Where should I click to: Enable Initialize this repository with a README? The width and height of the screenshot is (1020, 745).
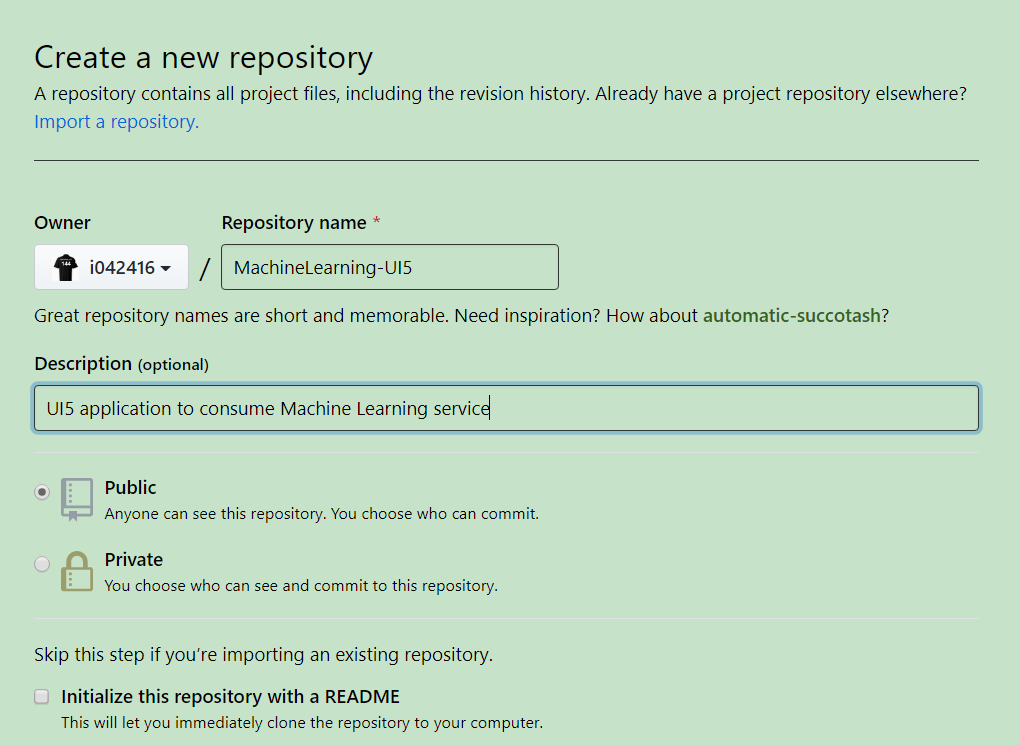(42, 697)
